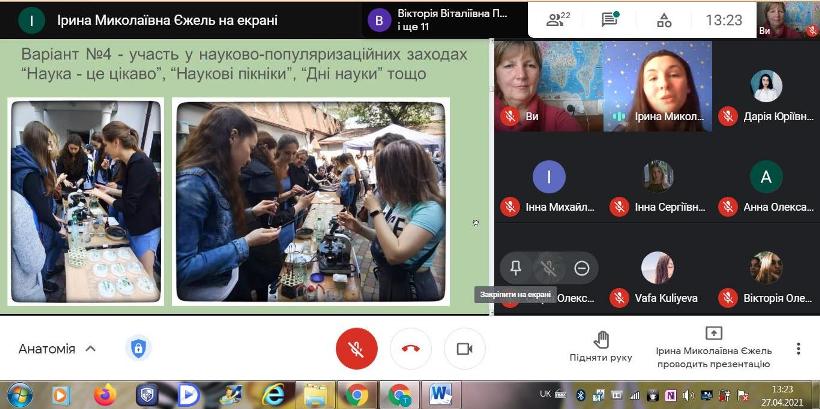Click muted mic icon beside Вікторія Оле

(728, 298)
